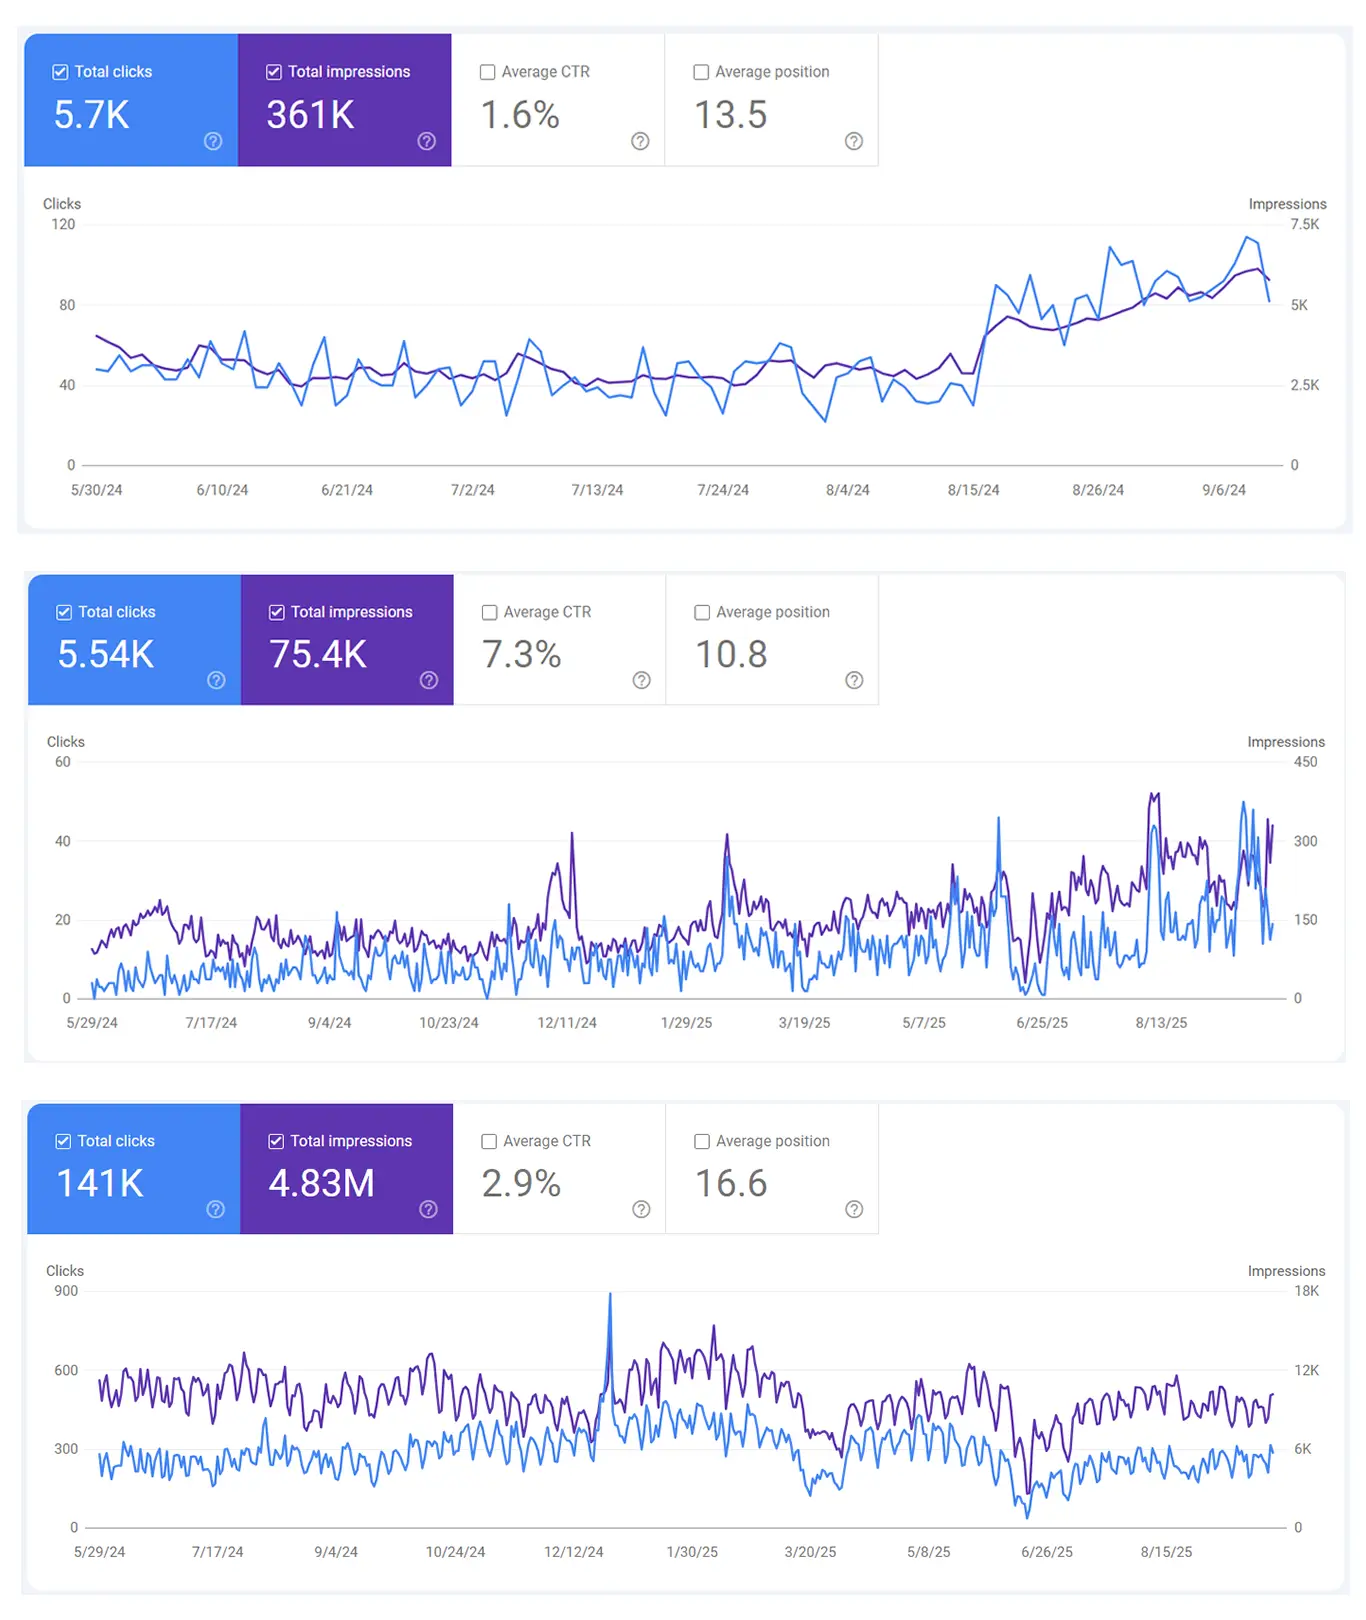Click the 18K impressions axis label
Screen dimensions: 1366x1620
pos(1307,1291)
